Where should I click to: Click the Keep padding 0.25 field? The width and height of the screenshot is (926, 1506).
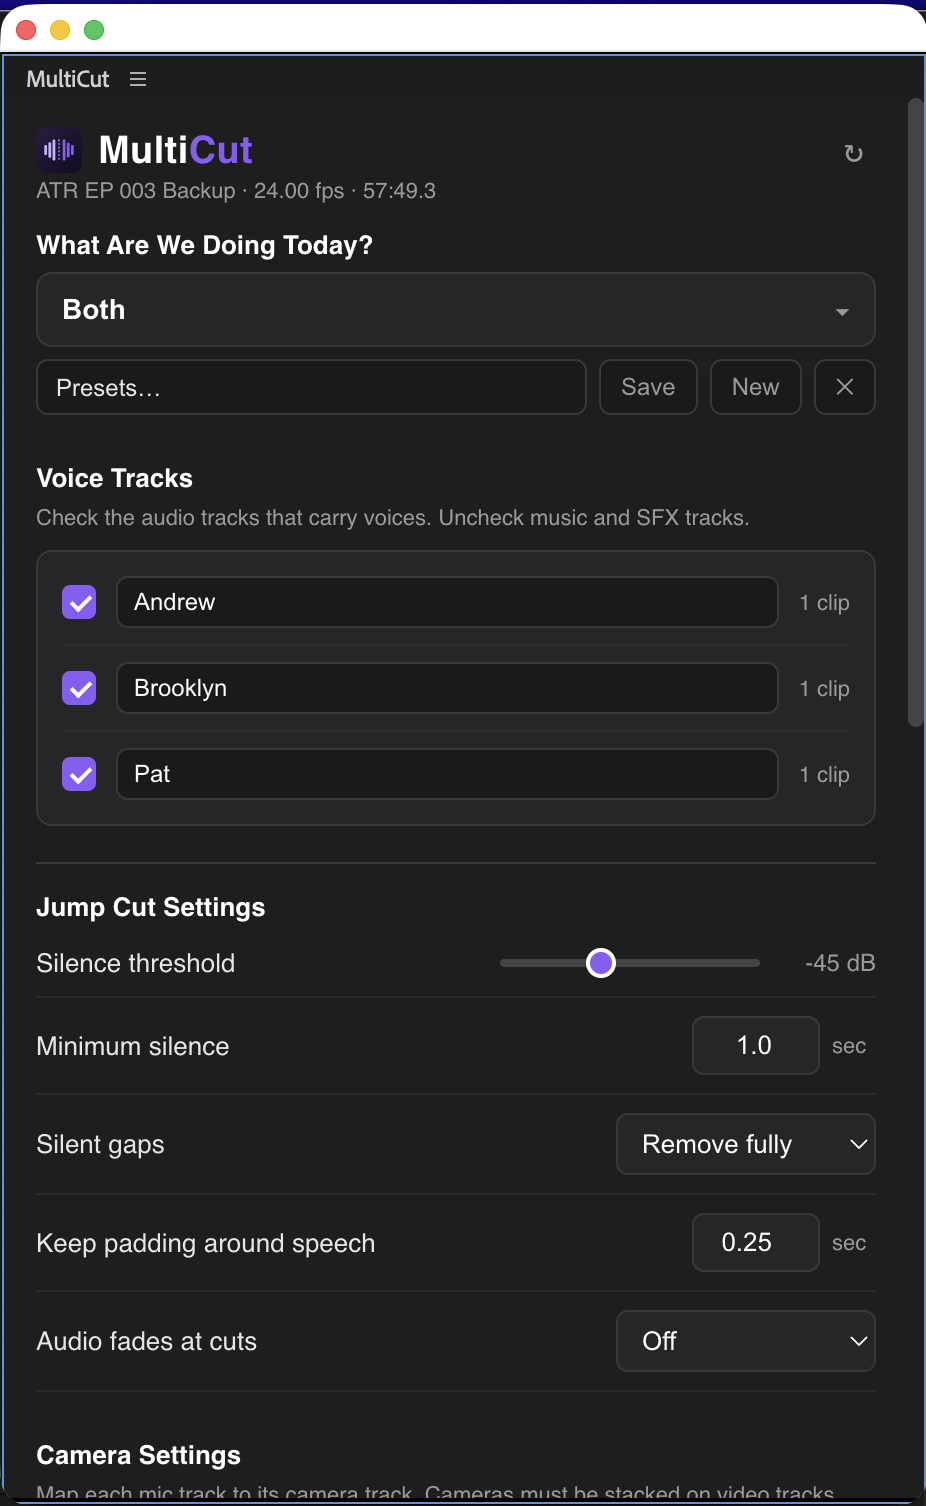point(755,1243)
